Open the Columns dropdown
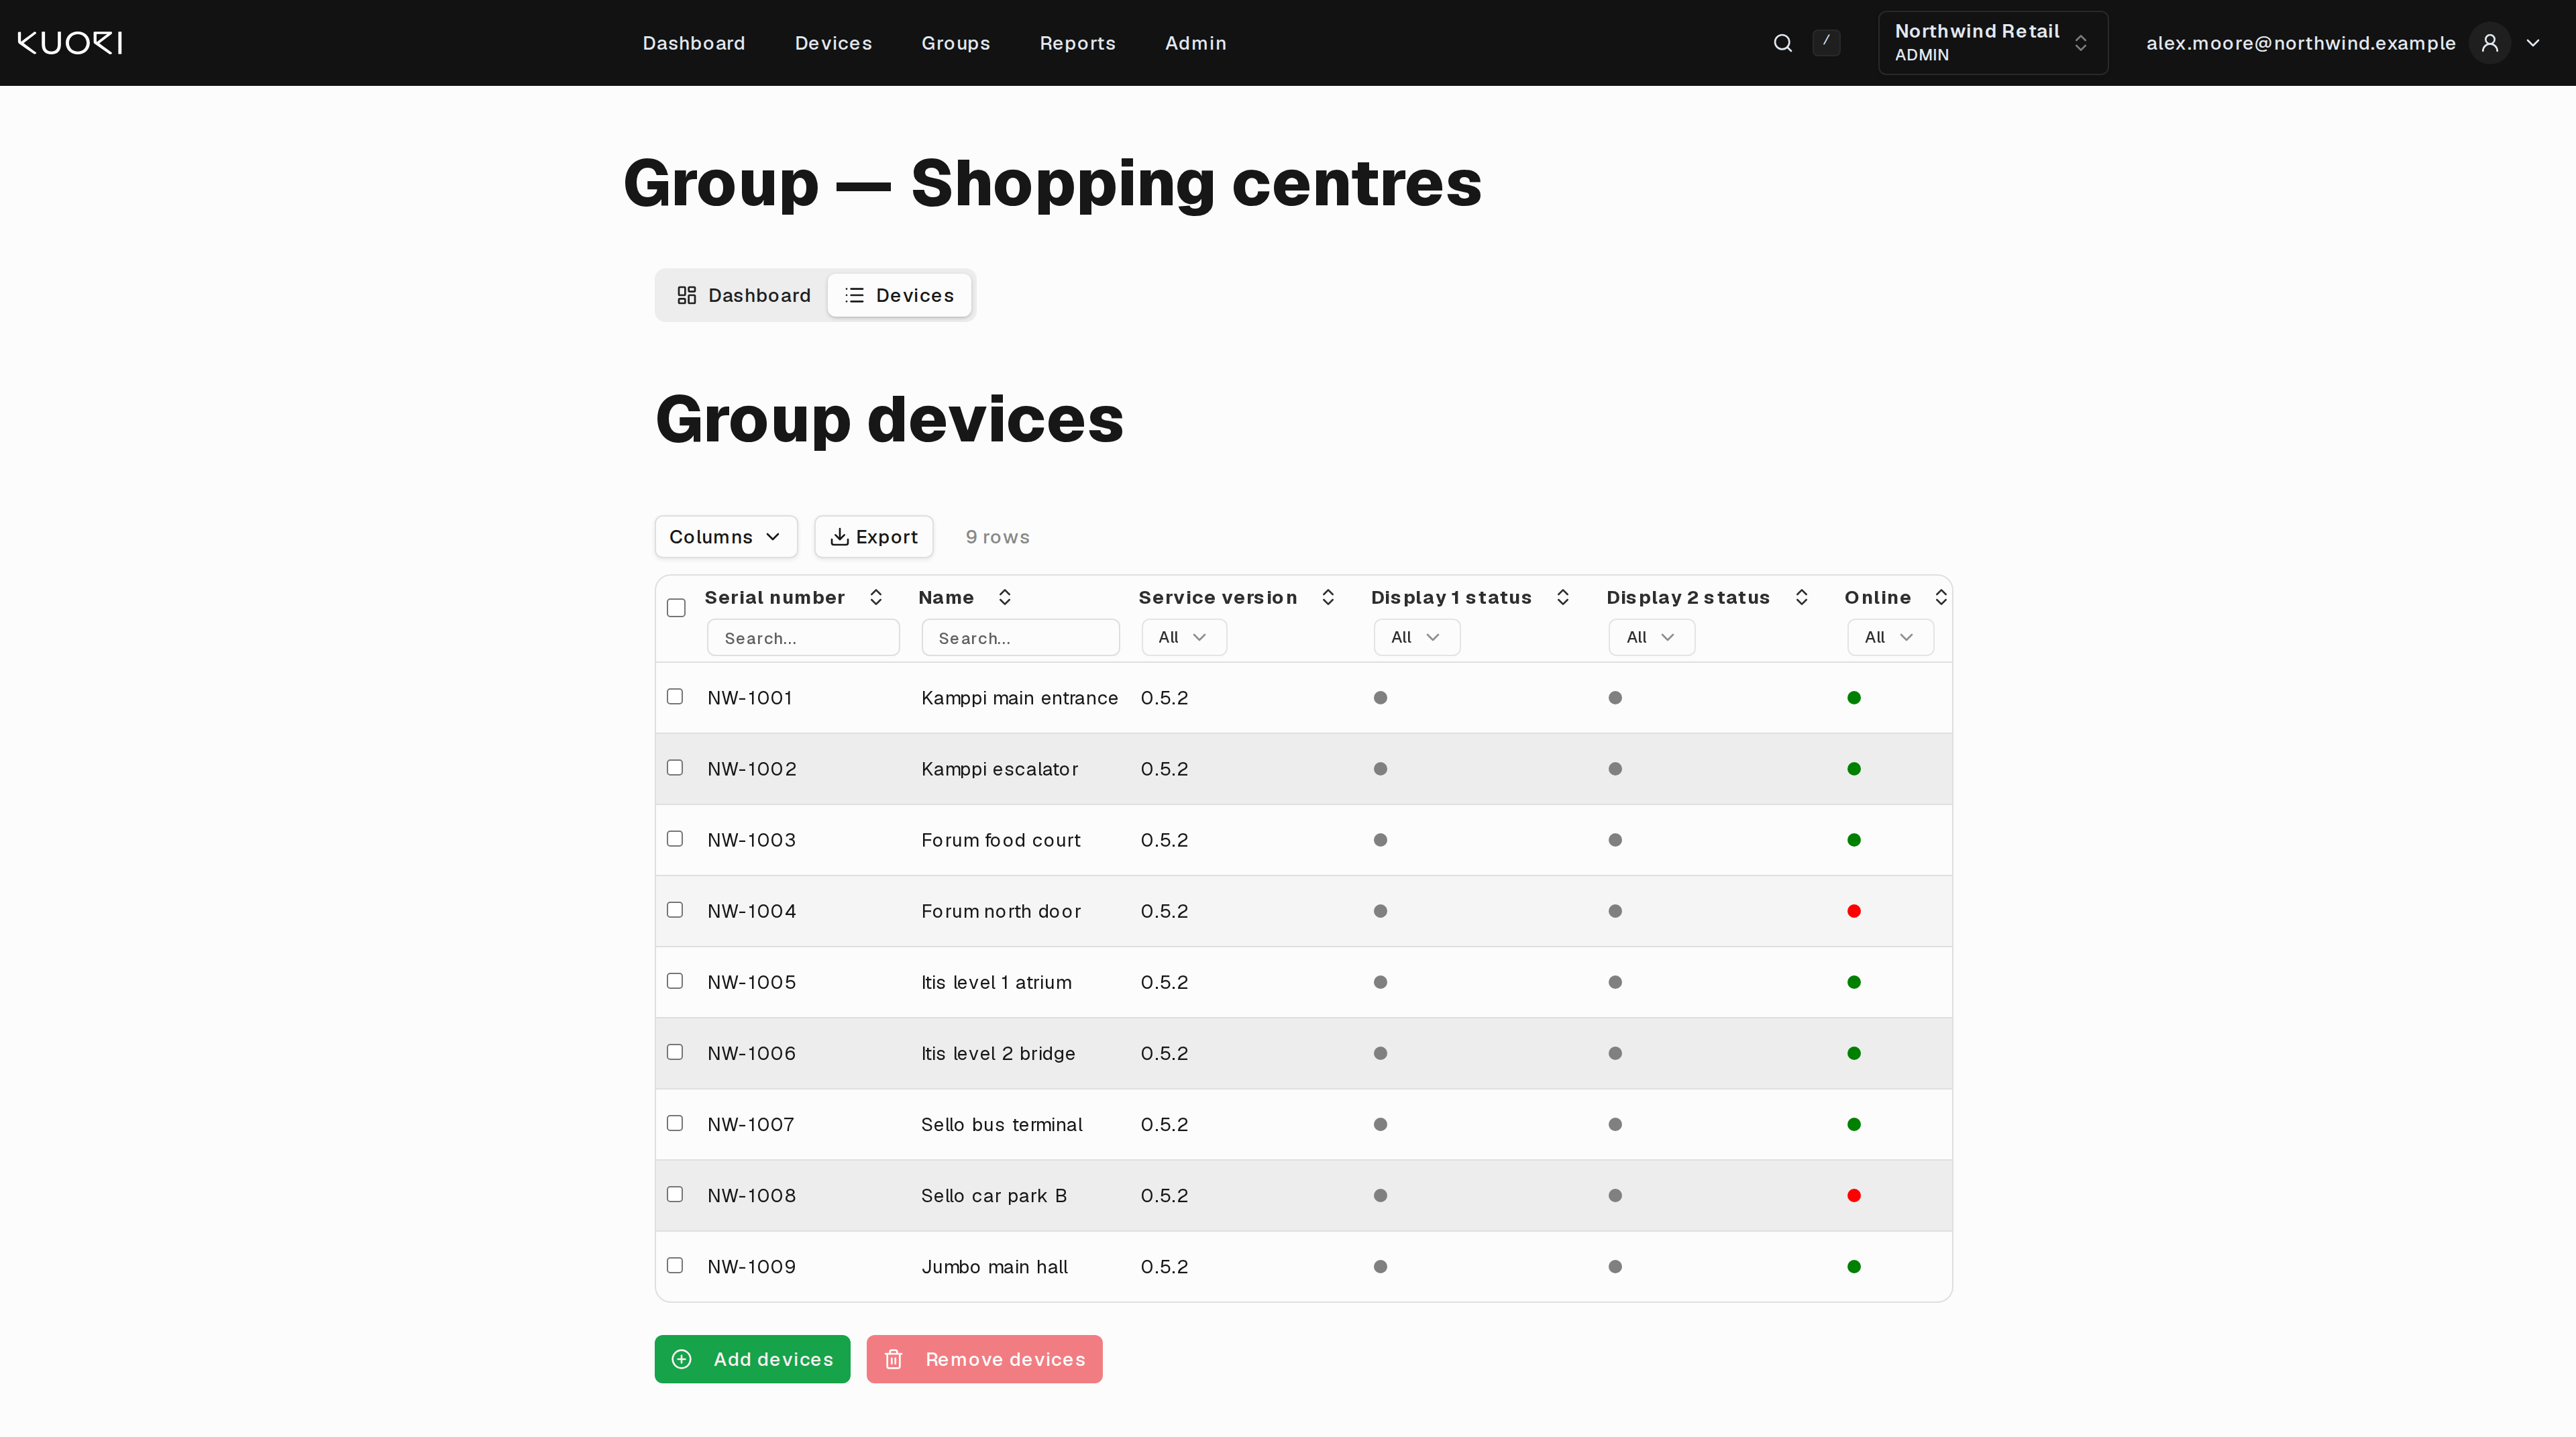Screen dimensions: 2576x1437 [726, 537]
